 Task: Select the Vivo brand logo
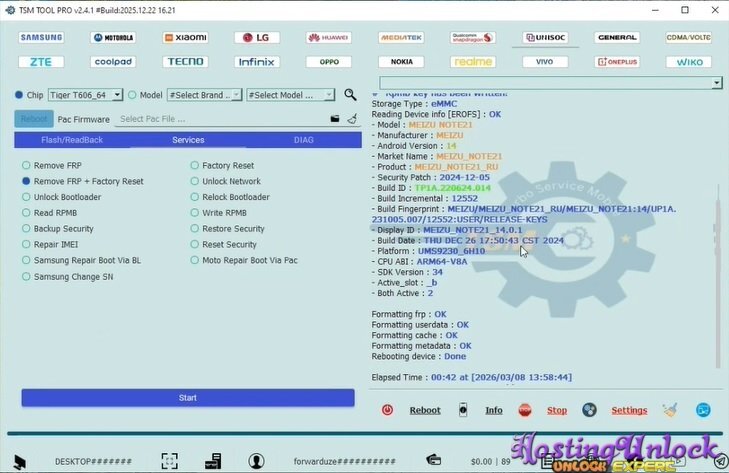tap(545, 62)
